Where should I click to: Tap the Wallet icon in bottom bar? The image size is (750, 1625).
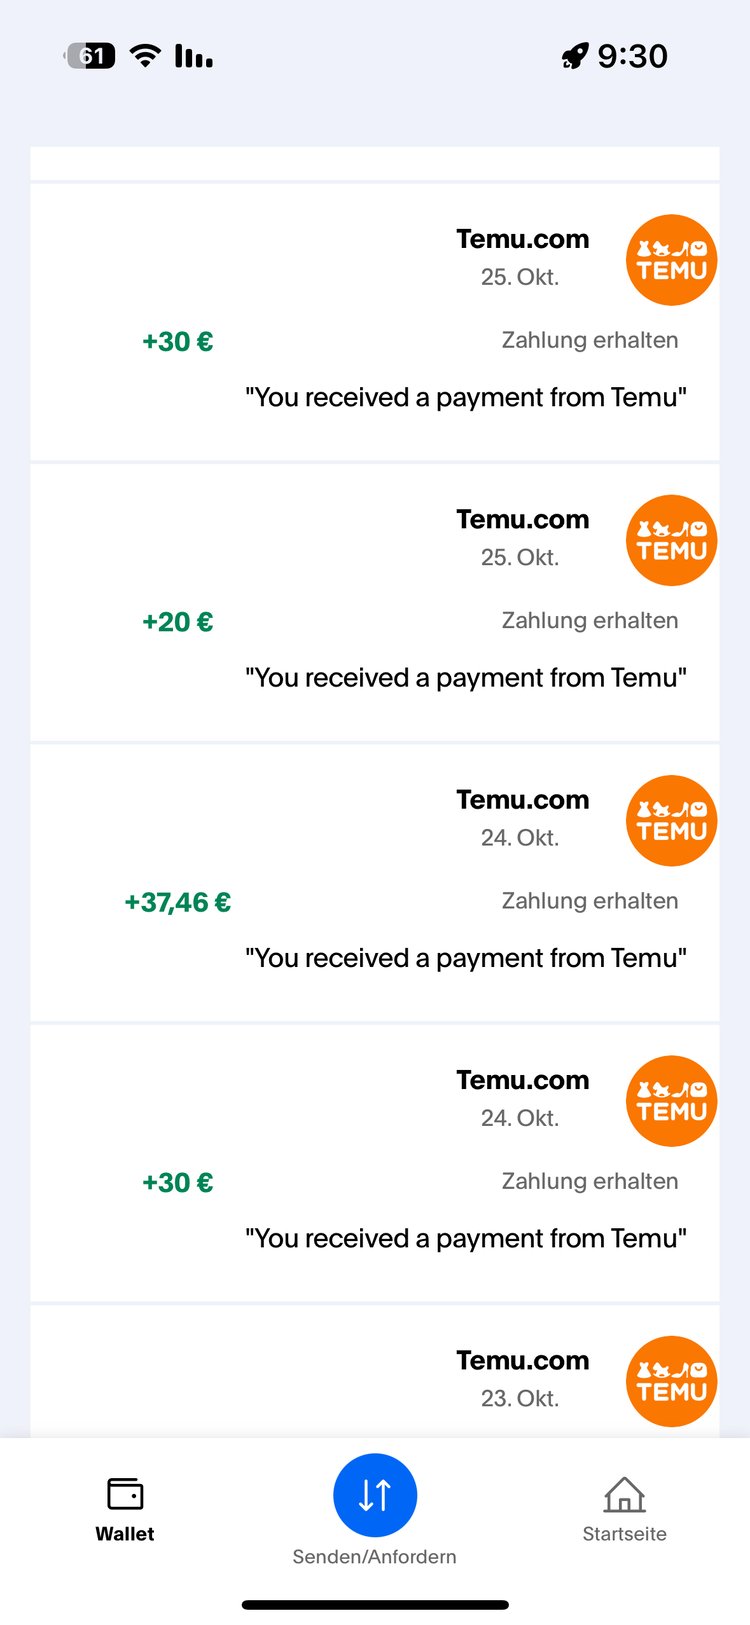[125, 1494]
